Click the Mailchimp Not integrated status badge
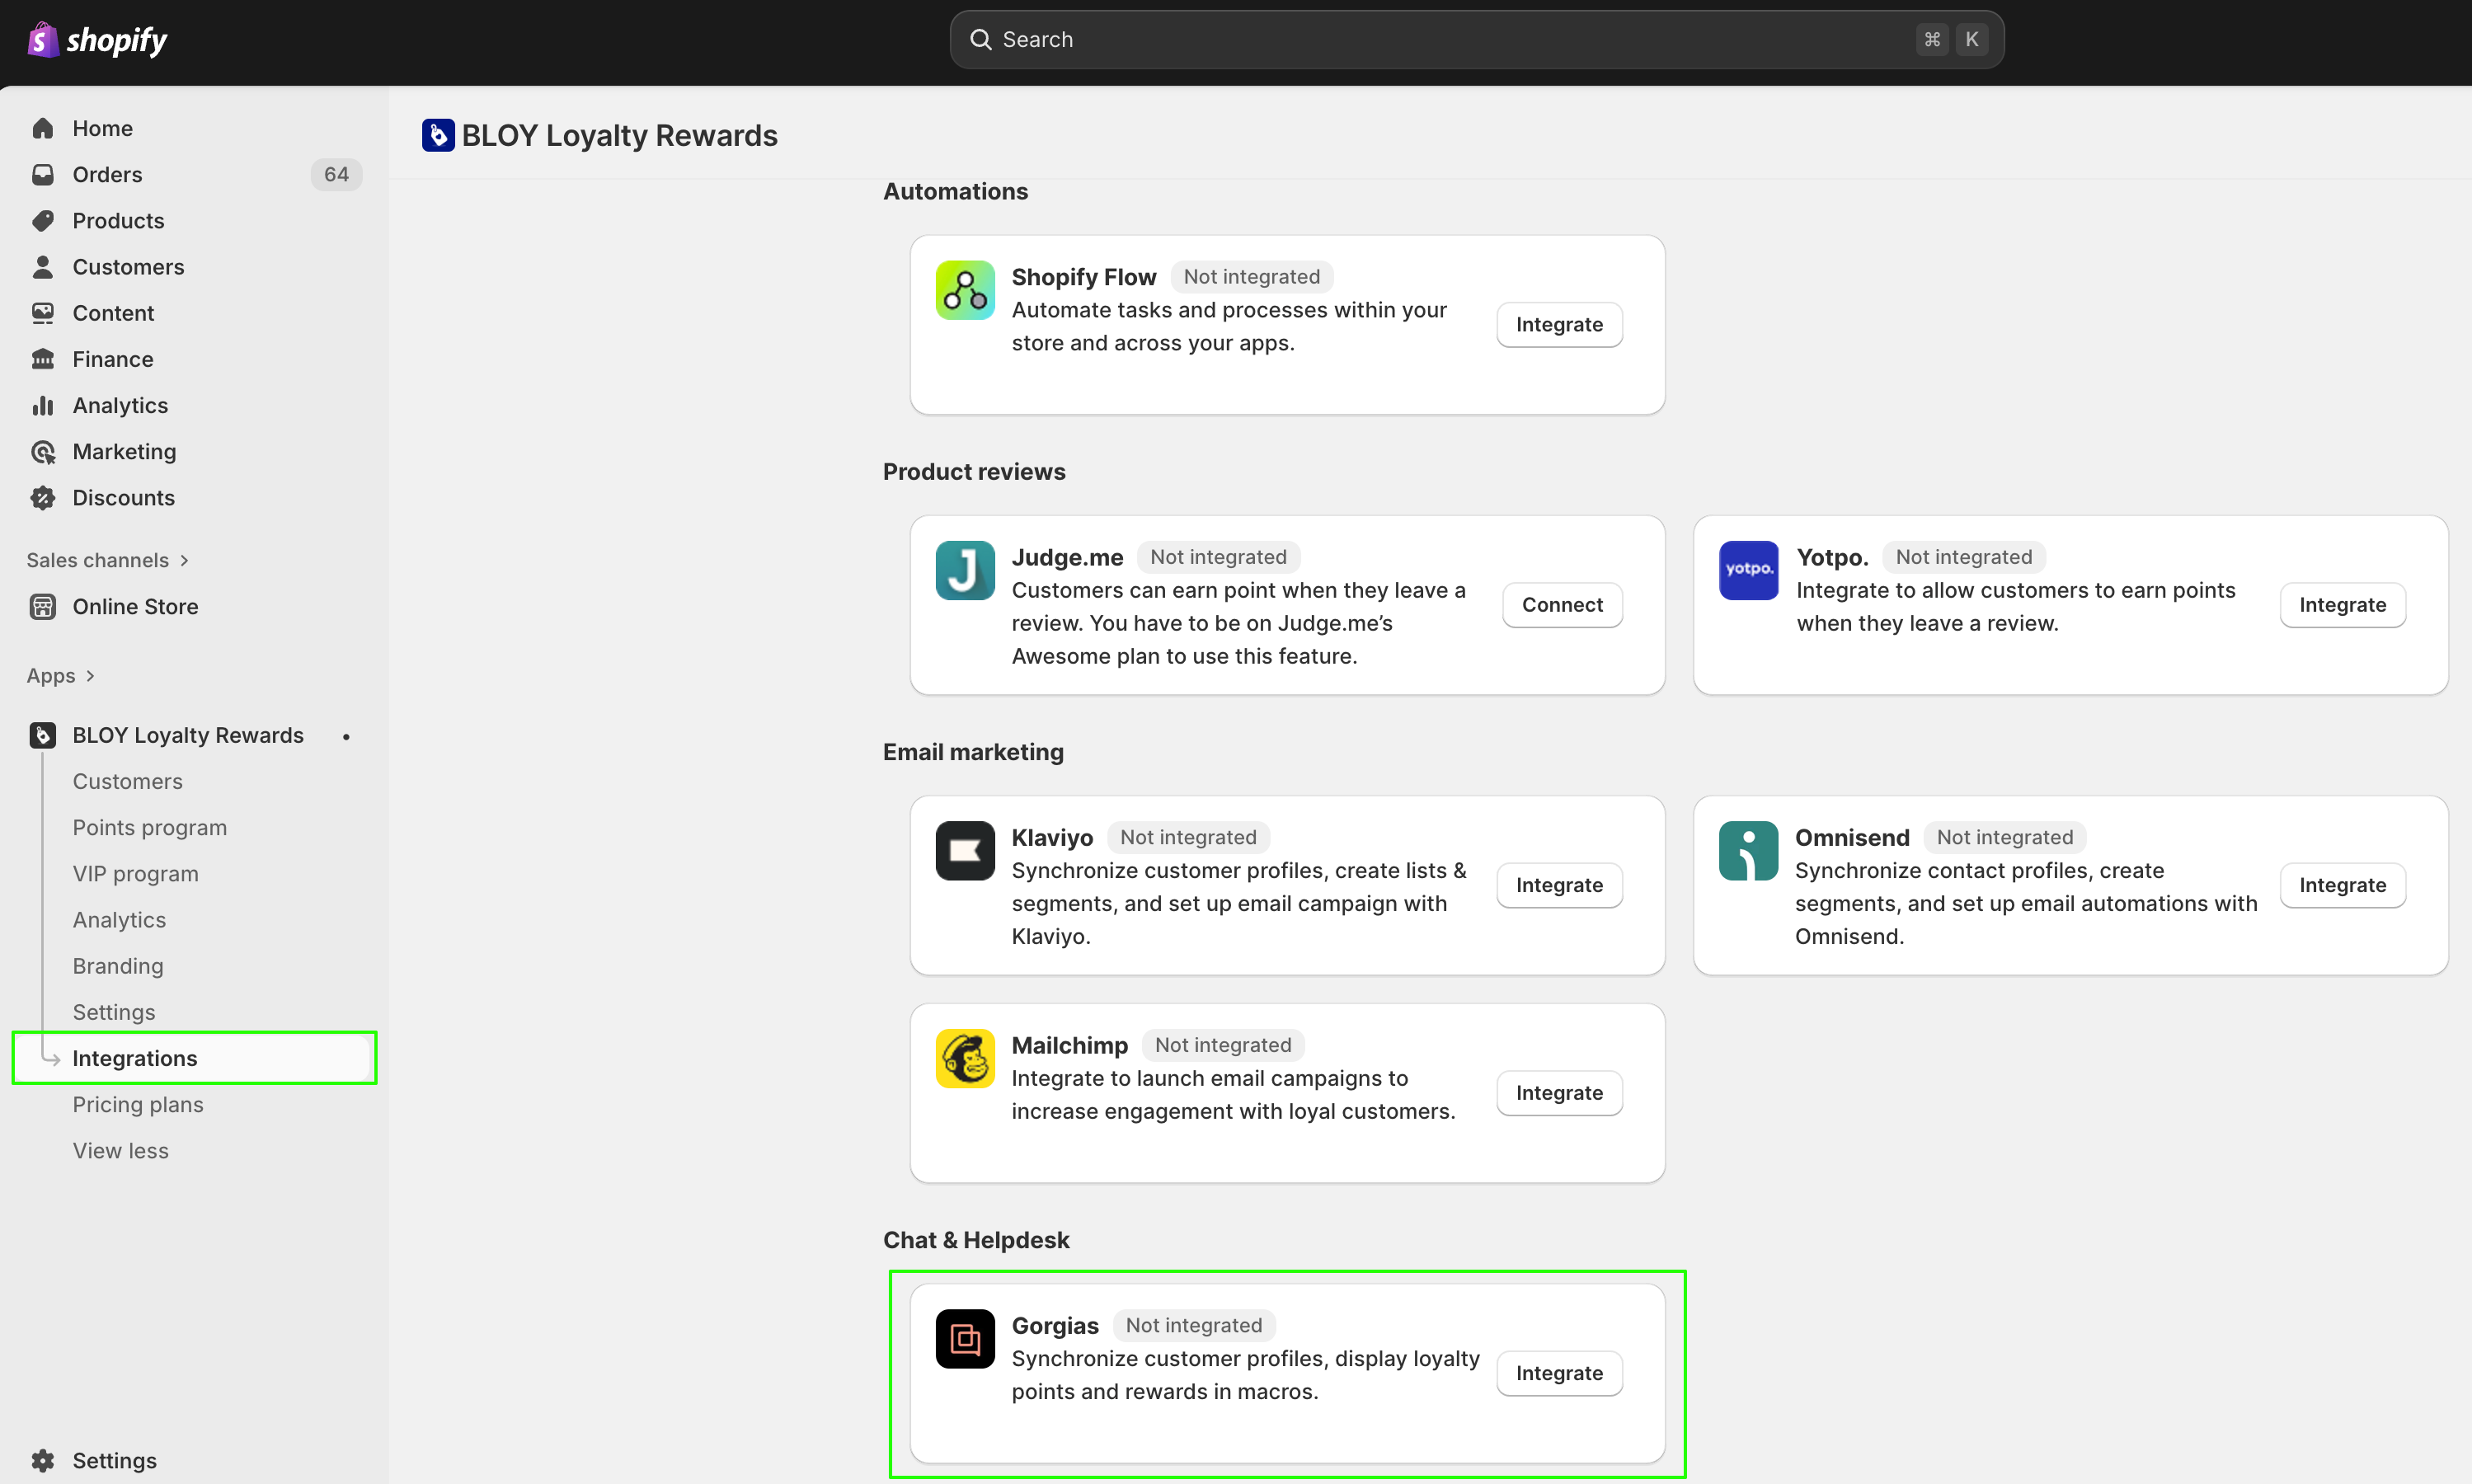 [1223, 1046]
